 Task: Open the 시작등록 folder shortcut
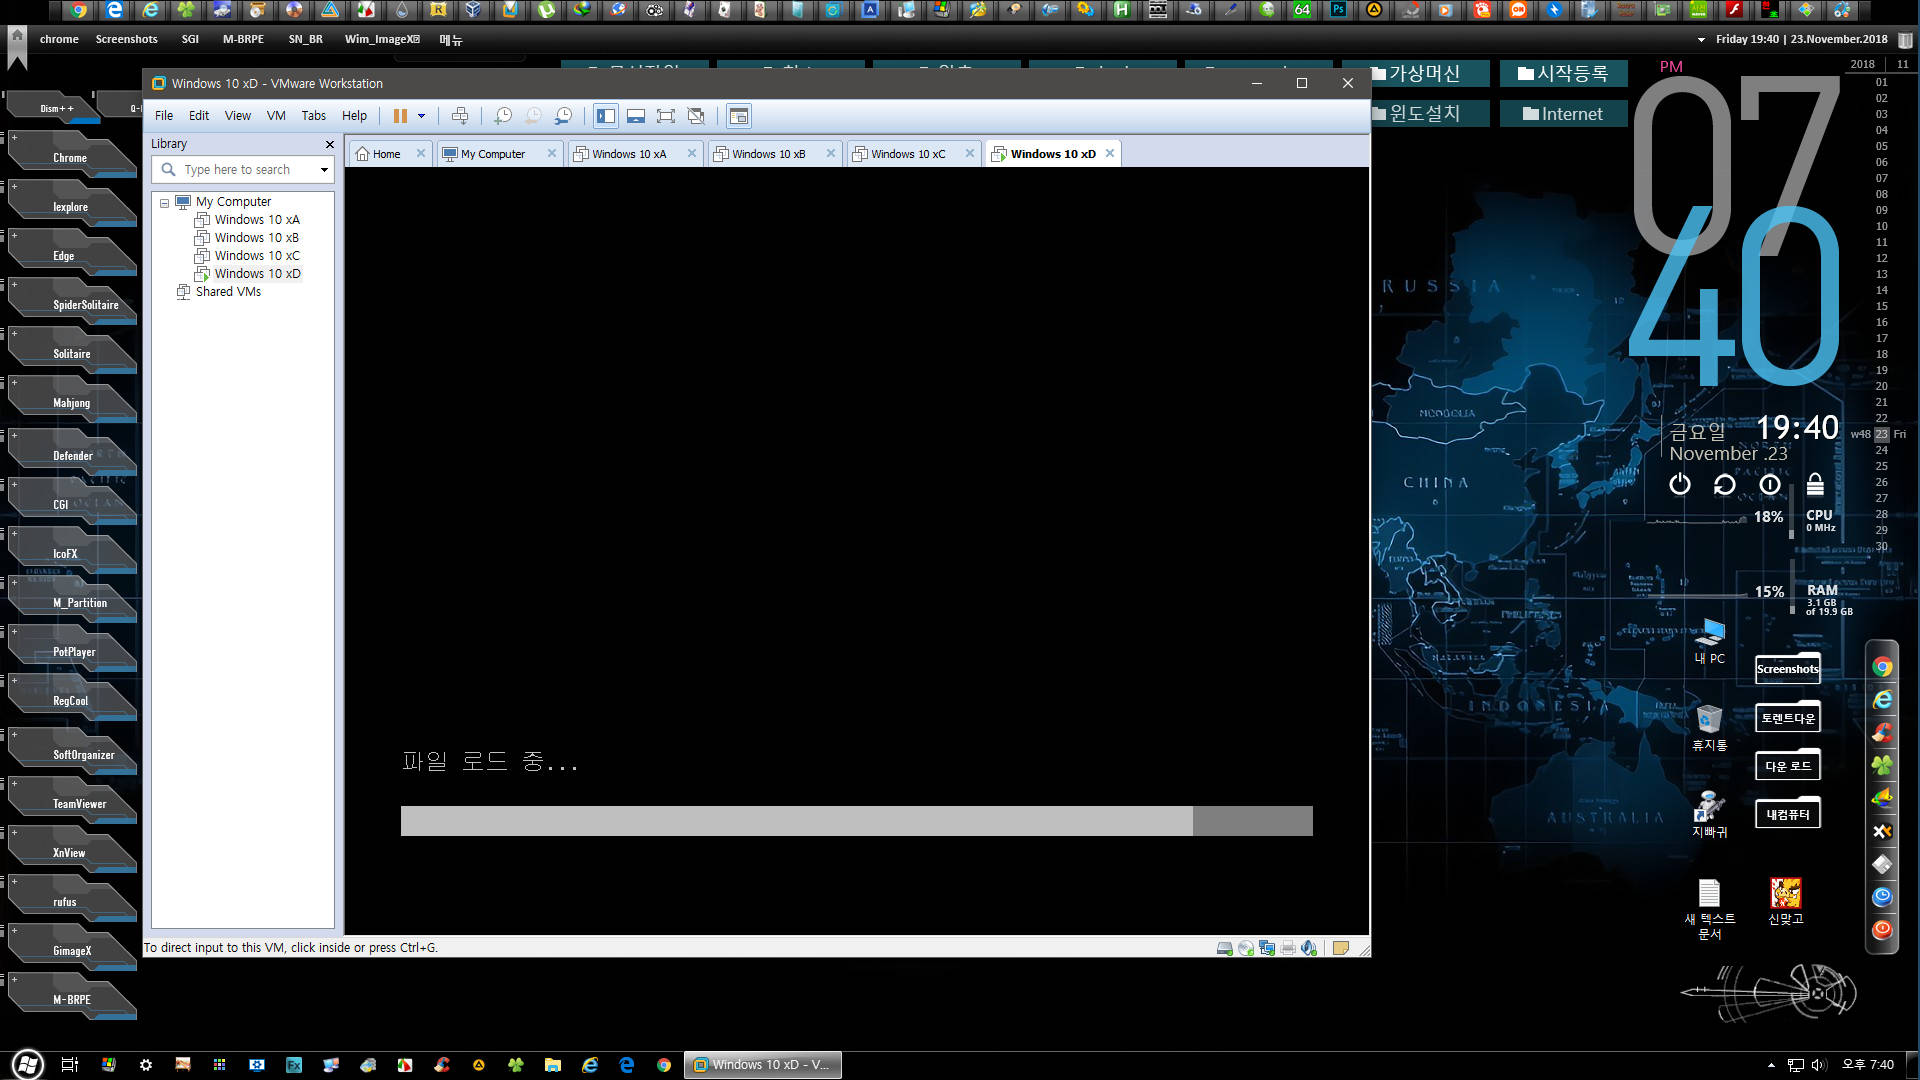pyautogui.click(x=1563, y=73)
